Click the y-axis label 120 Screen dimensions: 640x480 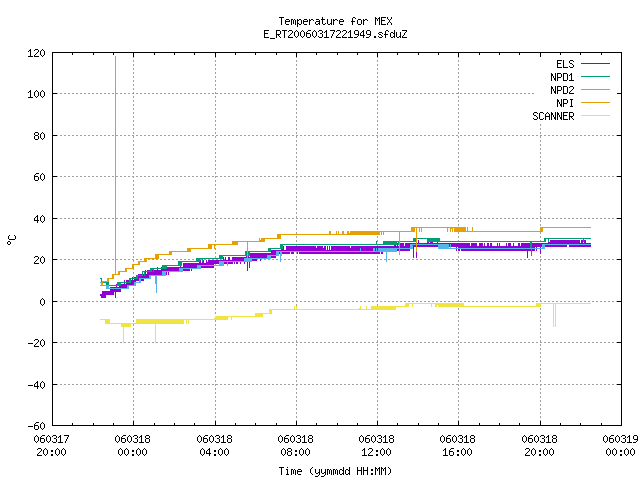click(x=36, y=53)
